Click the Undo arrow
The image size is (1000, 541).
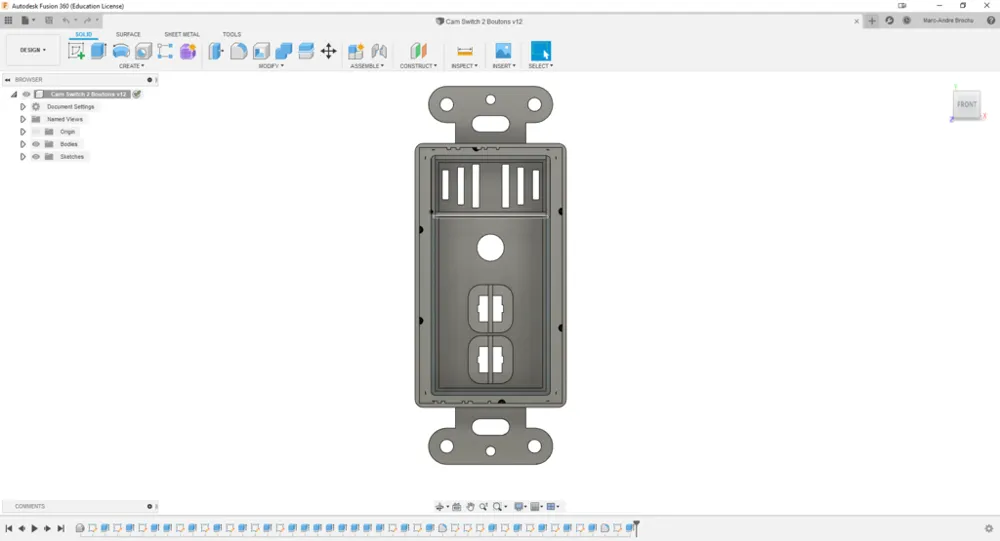pyautogui.click(x=66, y=20)
